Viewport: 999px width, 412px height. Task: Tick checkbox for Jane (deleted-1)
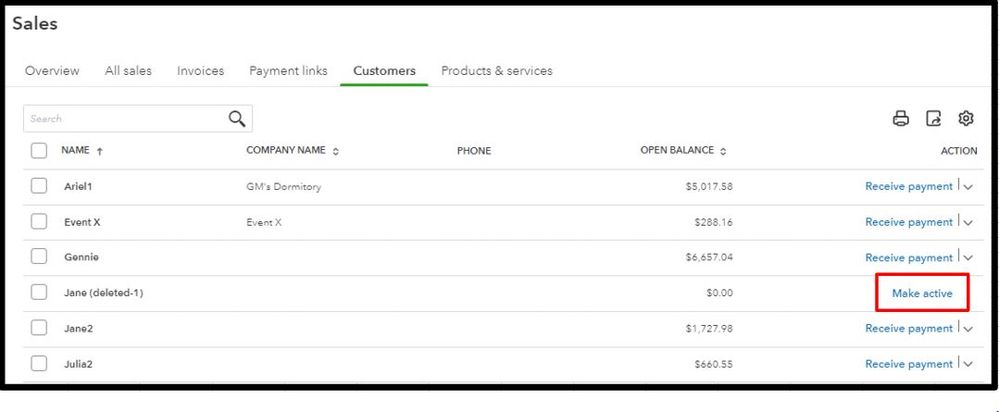tap(39, 293)
